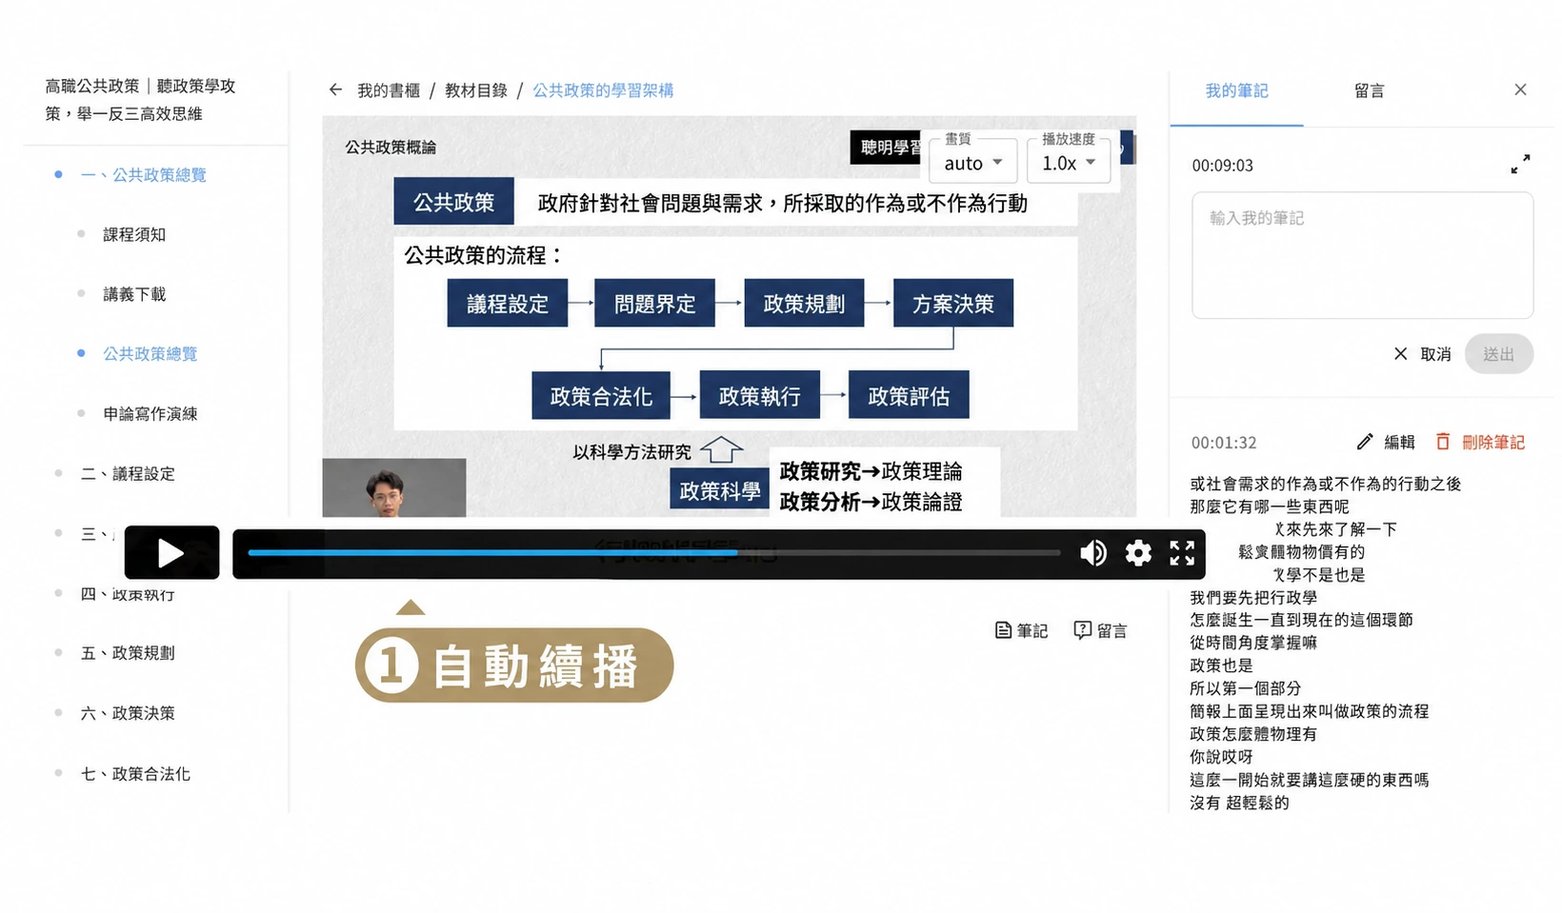Click the 刪除筆記 text link

(x=1493, y=442)
